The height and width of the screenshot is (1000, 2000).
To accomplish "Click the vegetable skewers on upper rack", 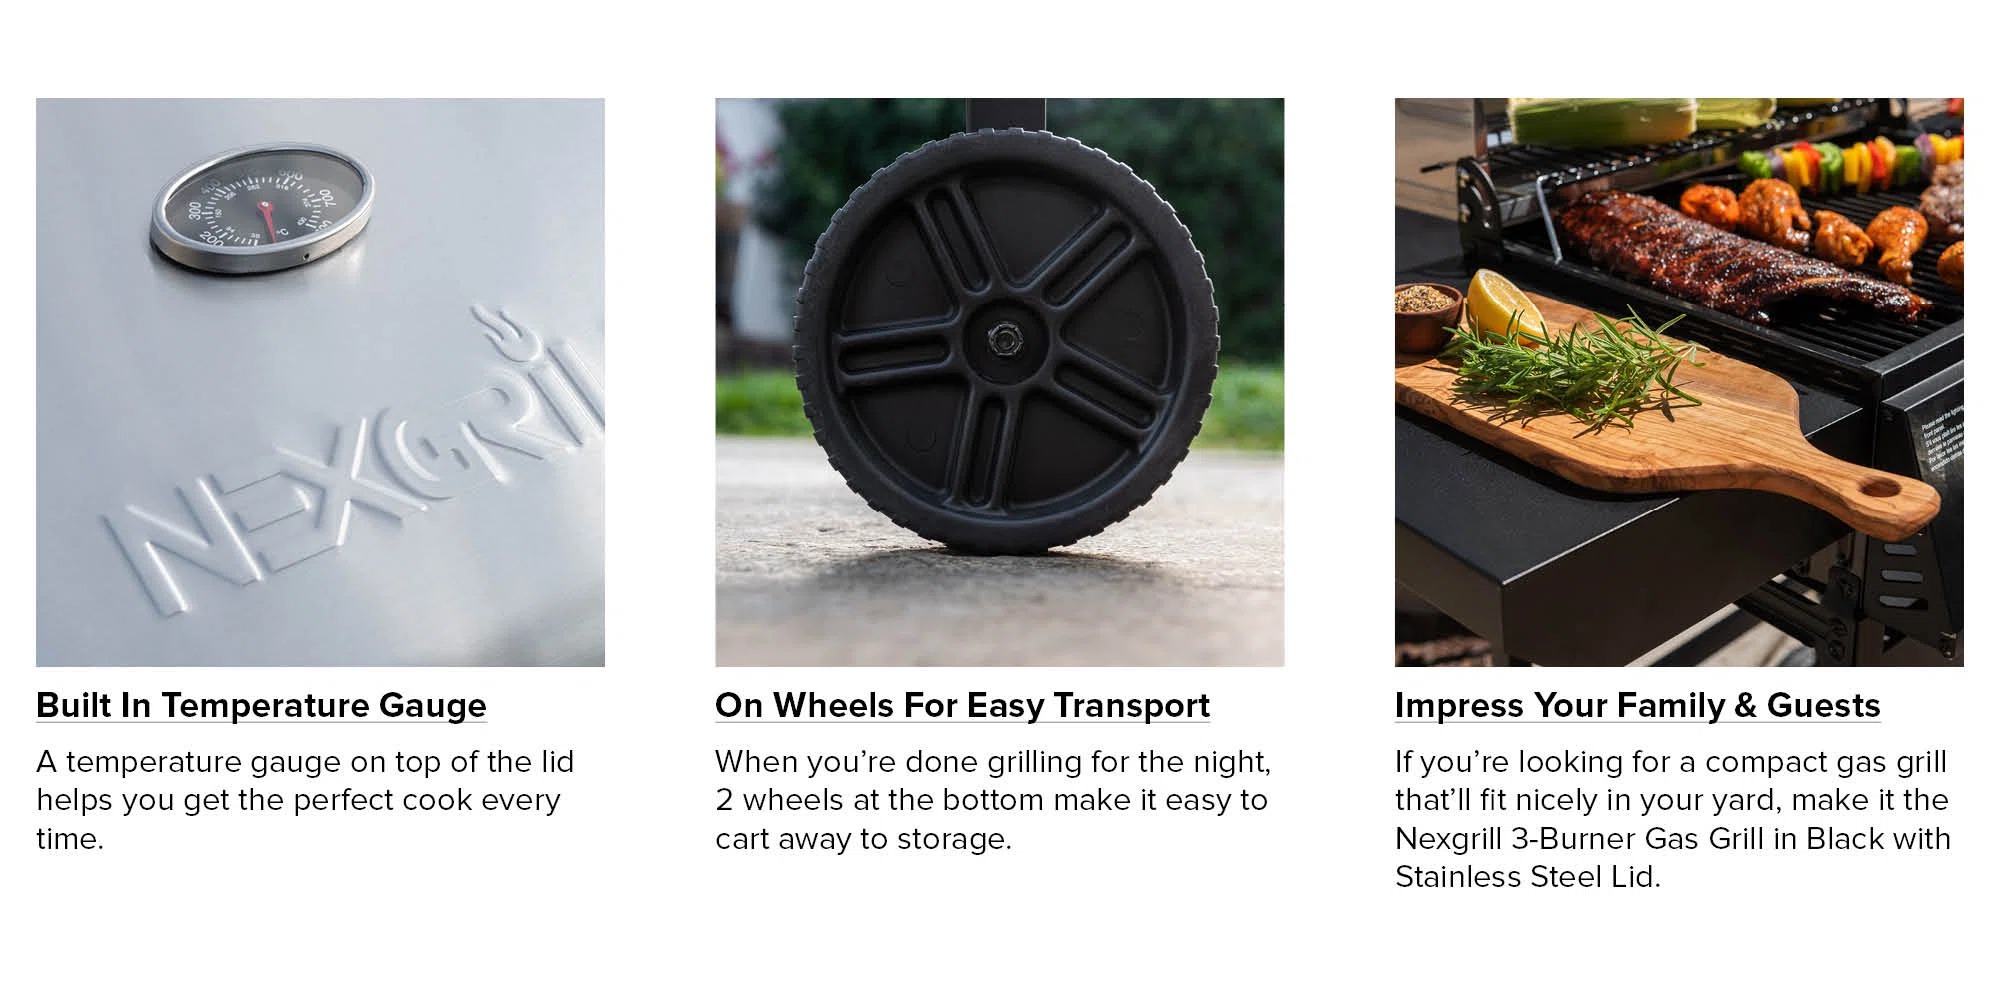I will pyautogui.click(x=1850, y=160).
